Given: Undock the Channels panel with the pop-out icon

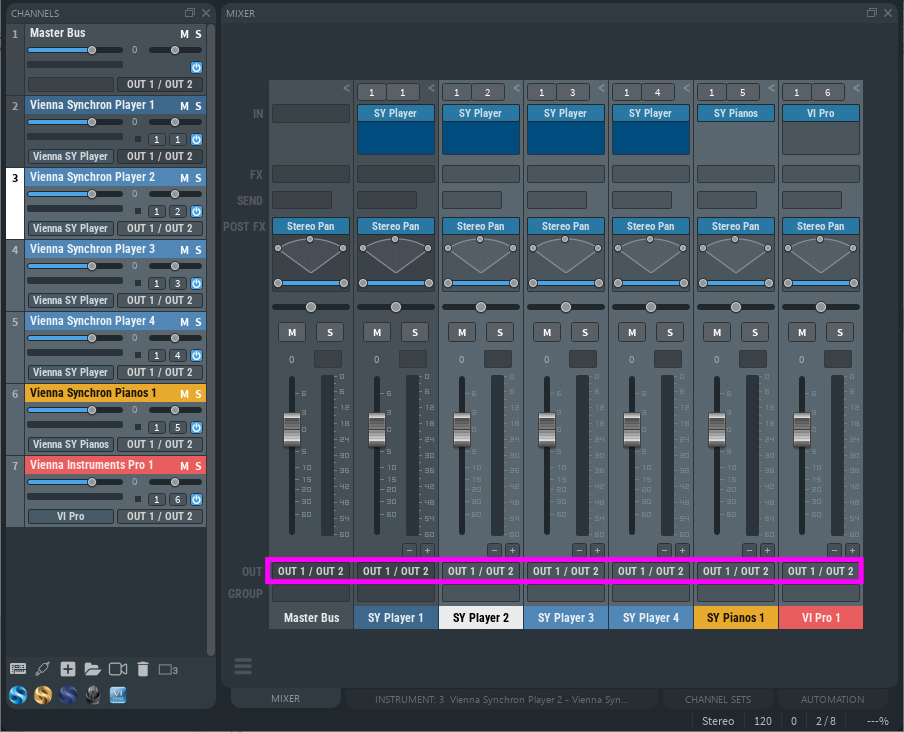Looking at the screenshot, I should pyautogui.click(x=190, y=13).
